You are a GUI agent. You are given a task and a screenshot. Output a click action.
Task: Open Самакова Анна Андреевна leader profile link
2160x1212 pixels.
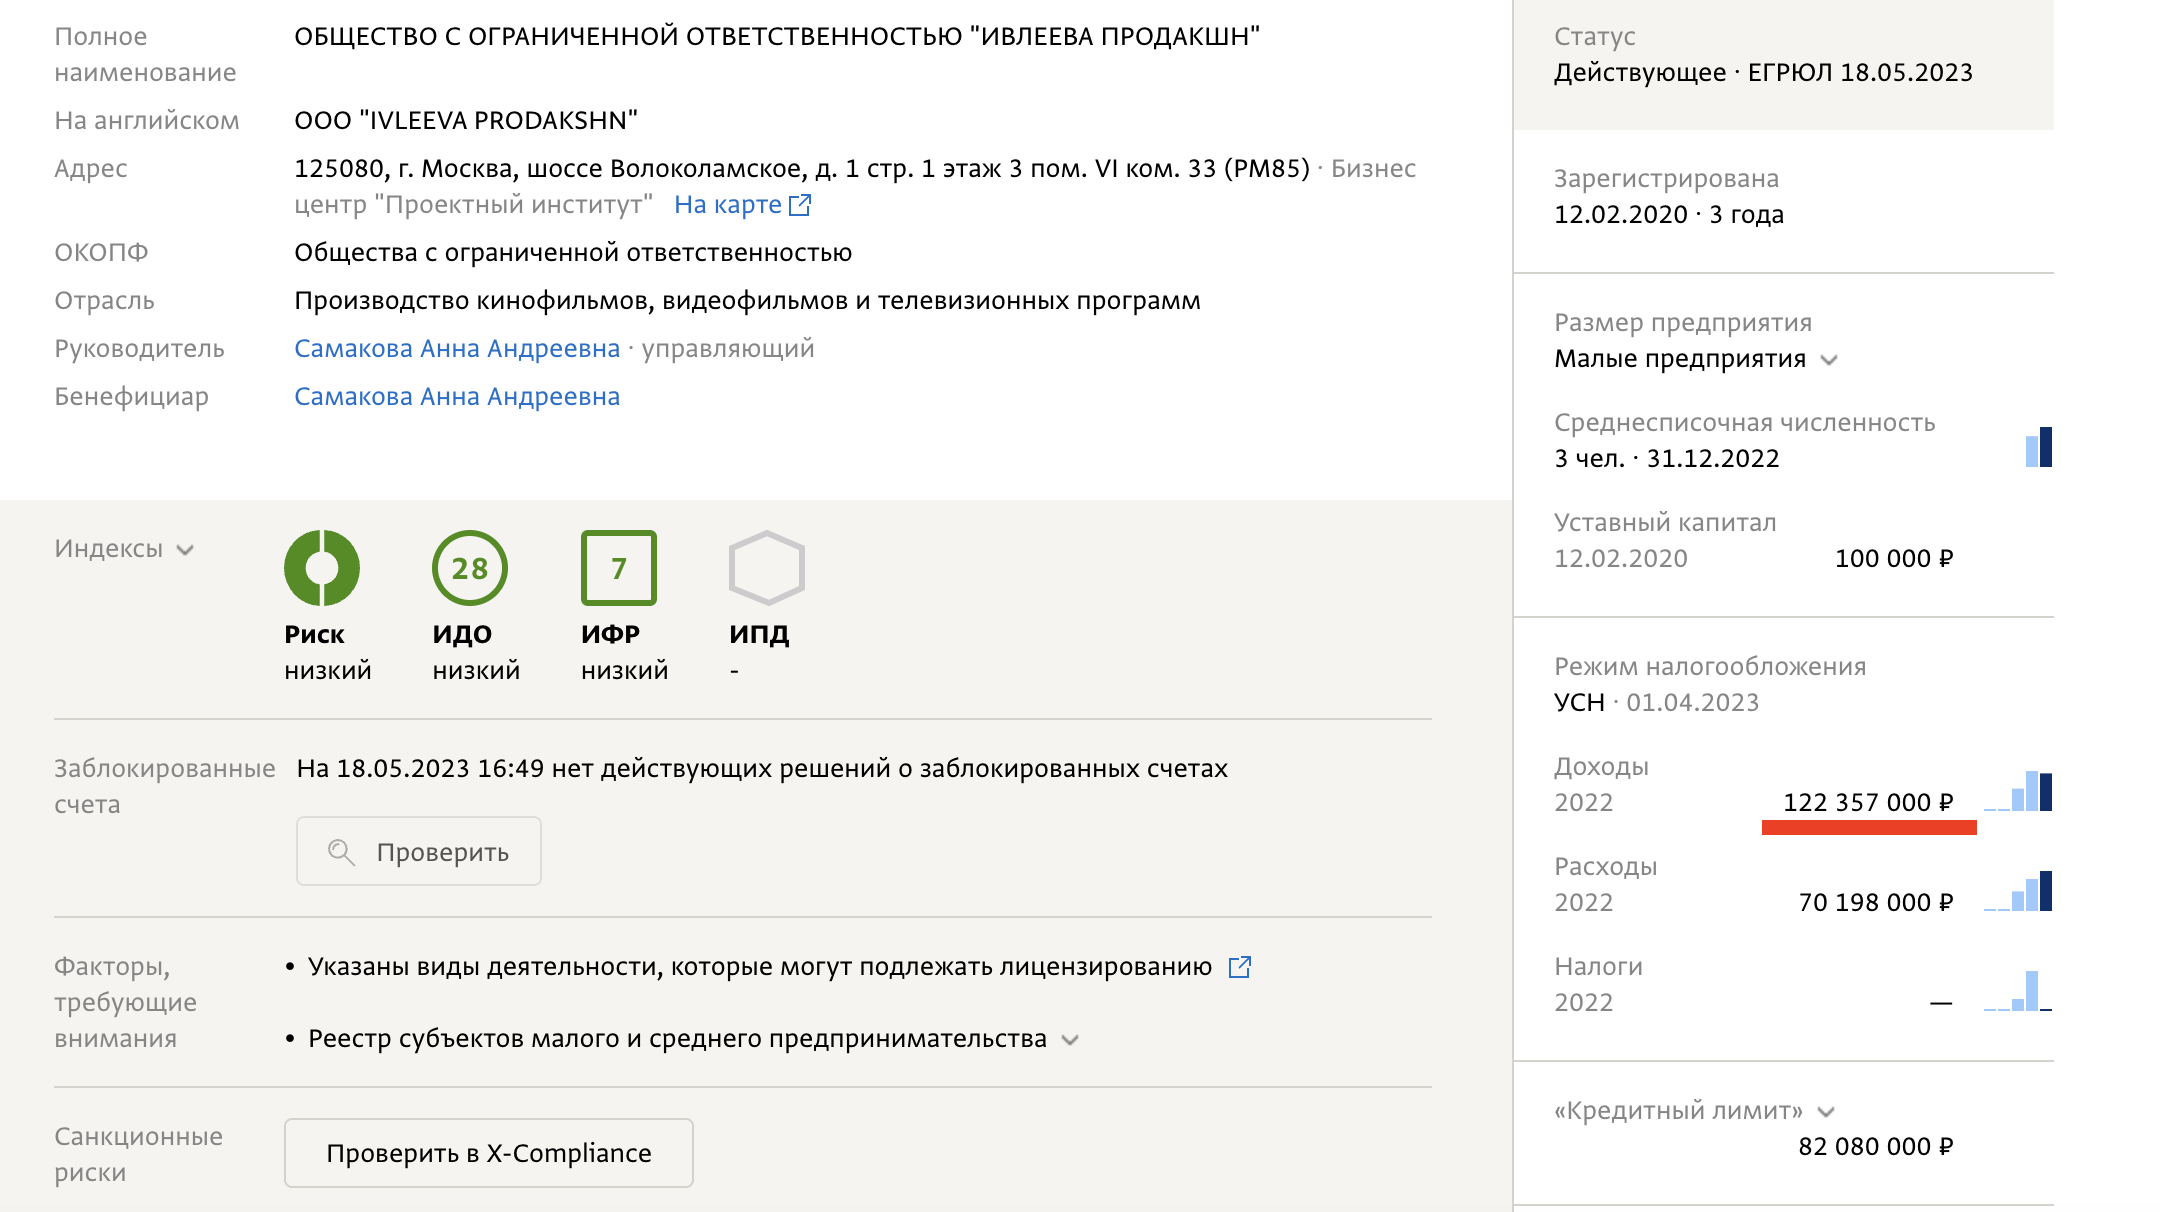point(456,348)
